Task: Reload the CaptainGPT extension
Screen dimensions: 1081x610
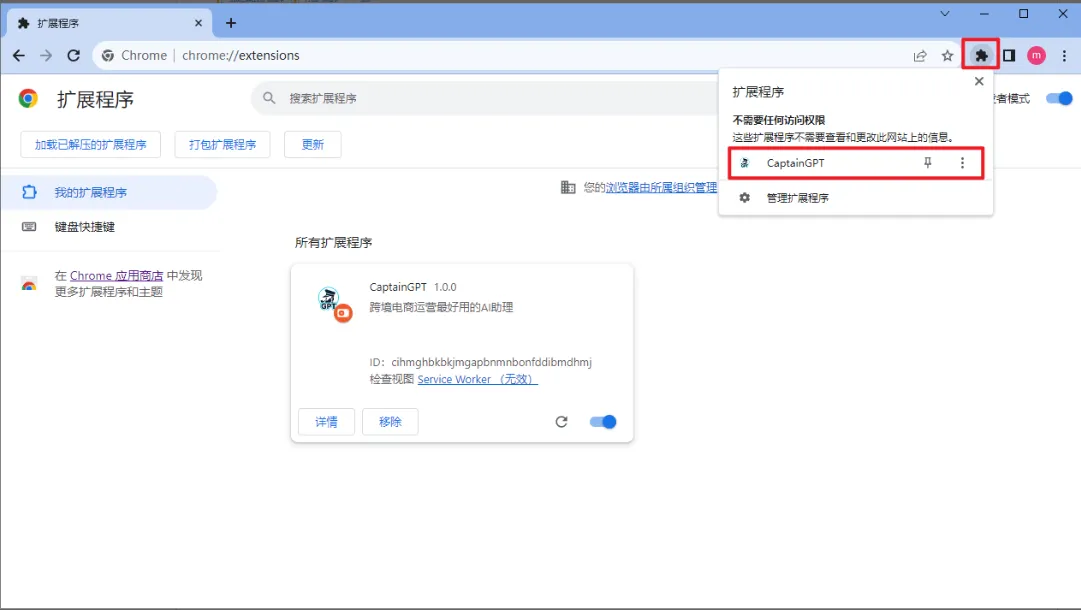Action: [561, 422]
